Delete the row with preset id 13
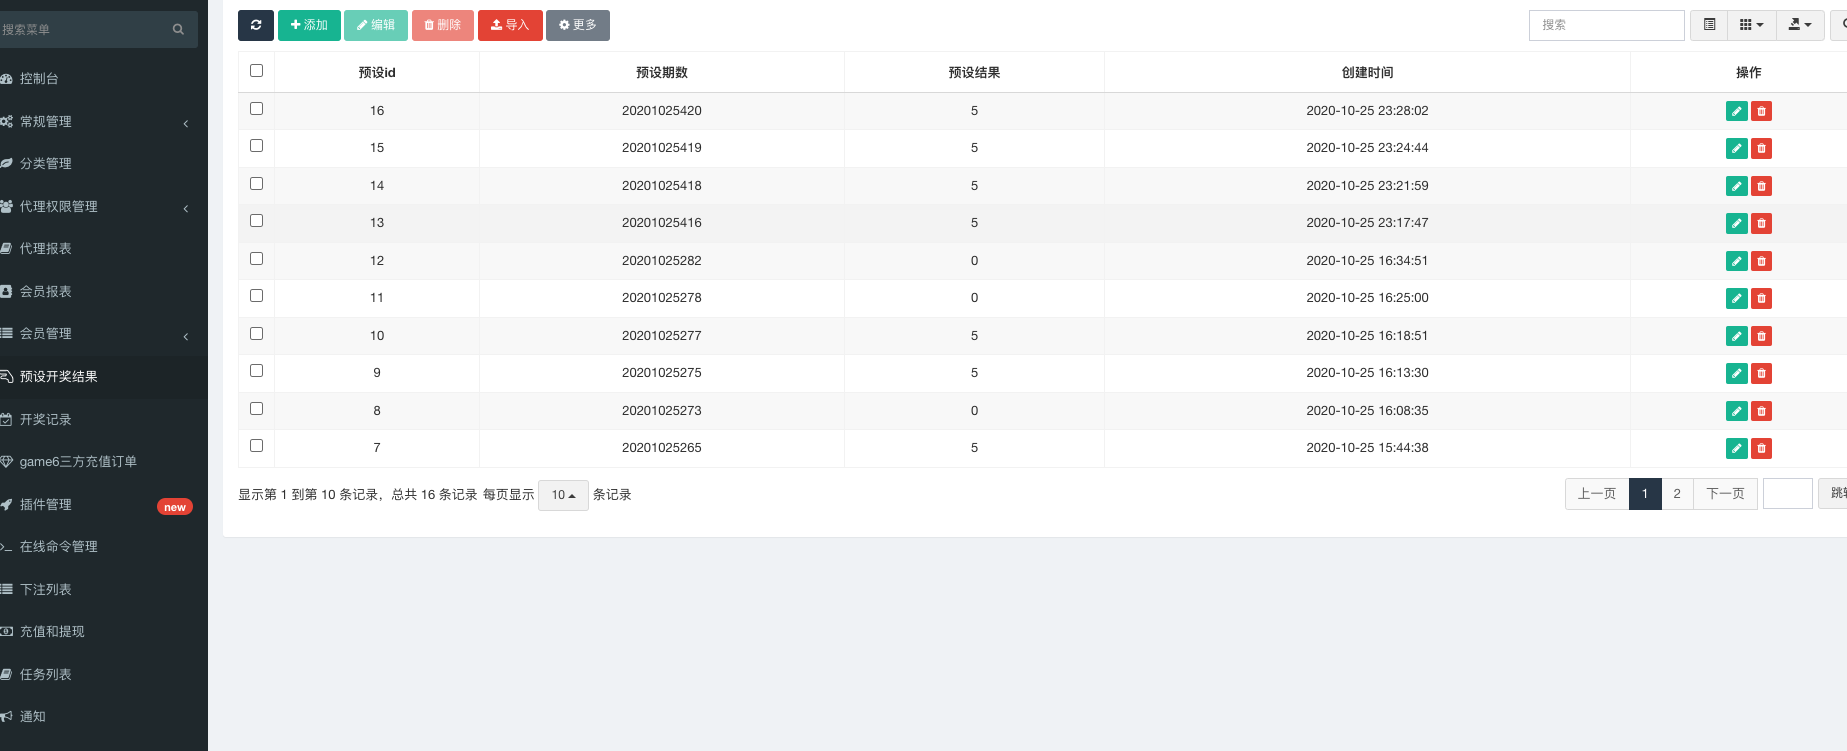Screen dimensions: 1847x751 [1762, 223]
